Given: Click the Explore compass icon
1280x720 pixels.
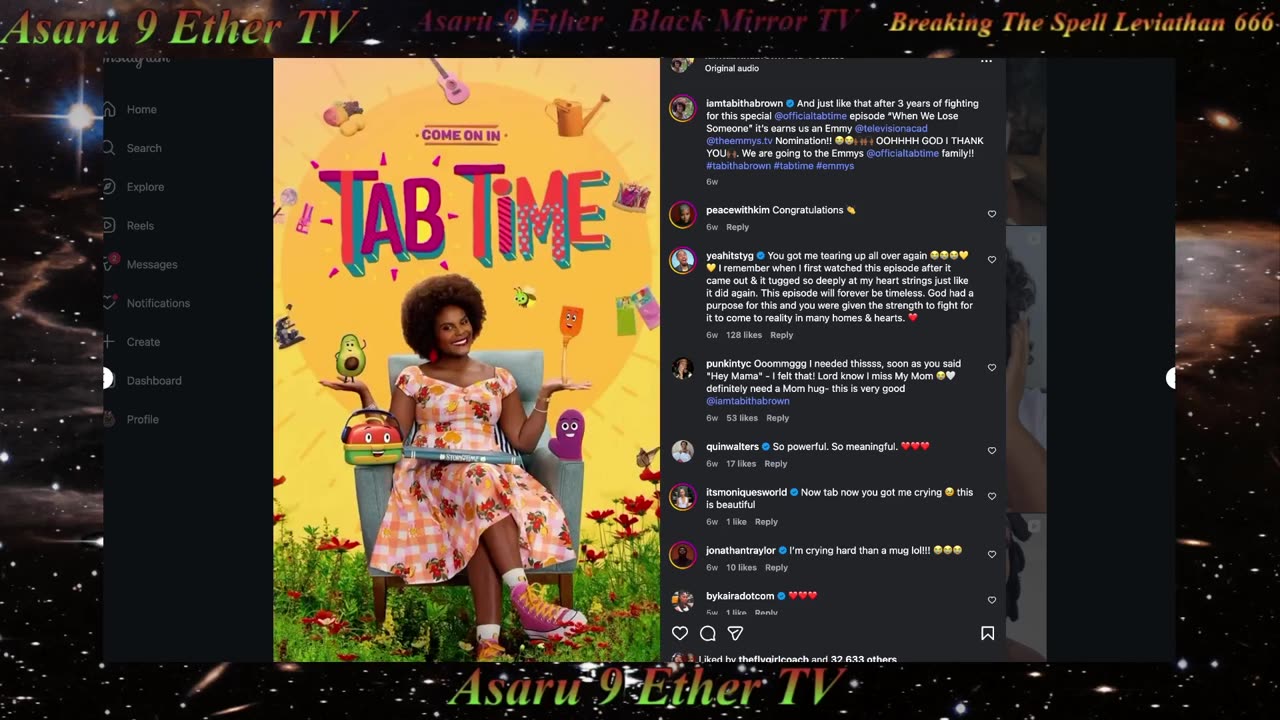Looking at the screenshot, I should pos(109,187).
